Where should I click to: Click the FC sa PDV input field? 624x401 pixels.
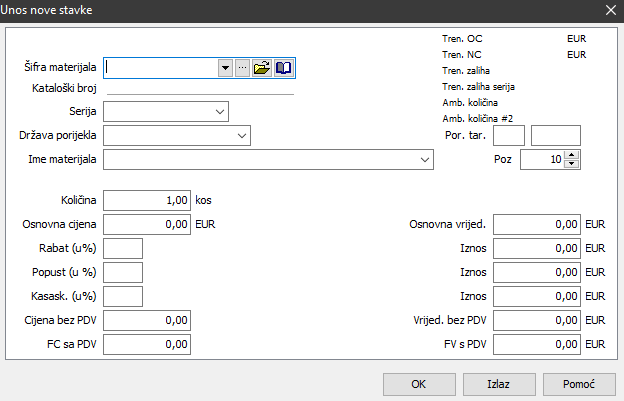pyautogui.click(x=147, y=344)
